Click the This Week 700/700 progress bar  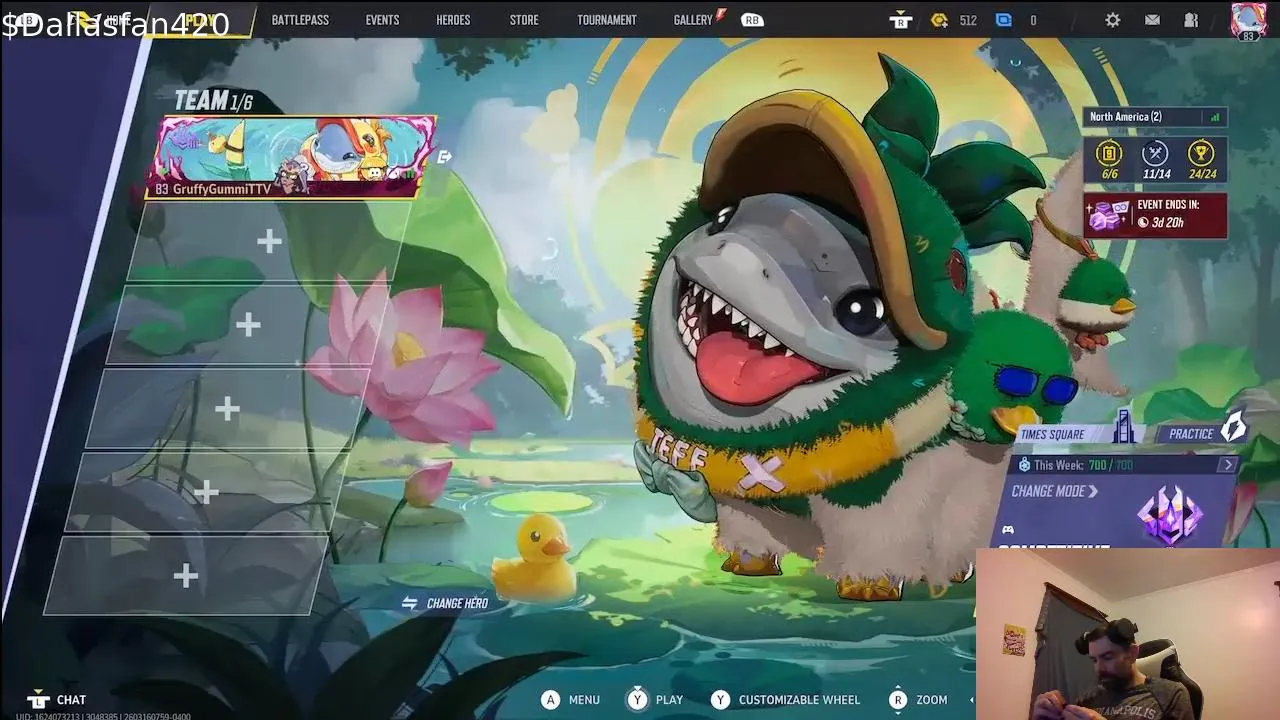(x=1126, y=465)
